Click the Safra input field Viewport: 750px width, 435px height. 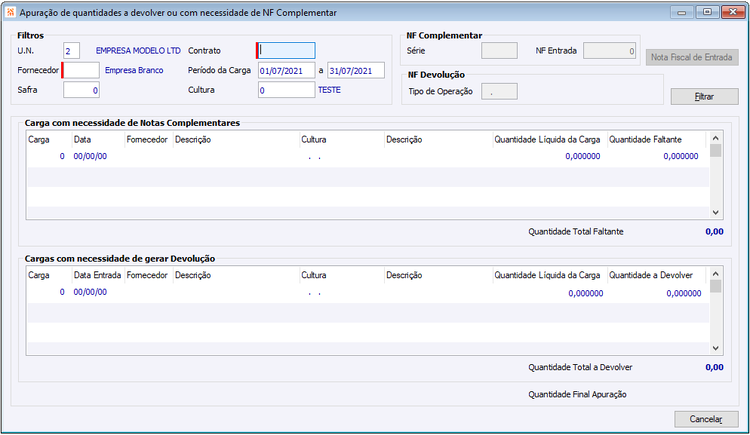point(81,90)
